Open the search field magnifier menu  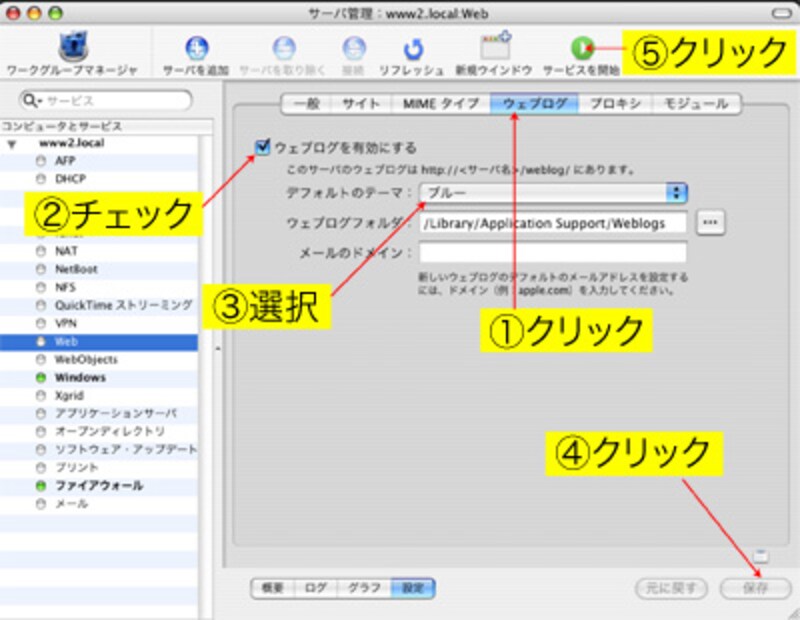click(32, 100)
